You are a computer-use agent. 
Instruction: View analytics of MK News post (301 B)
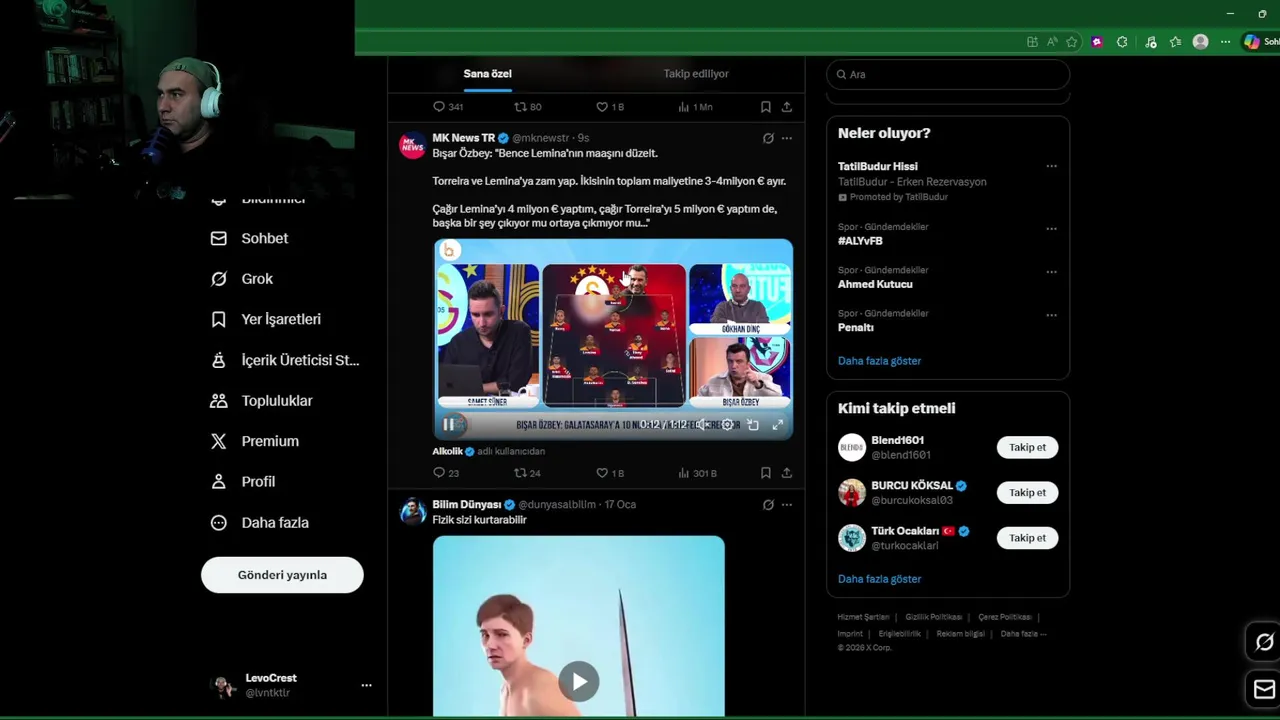point(697,473)
